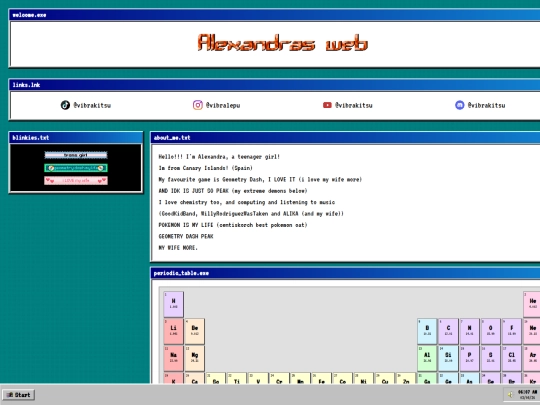540x405 pixels.
Task: Select Argon (Ar) element cell
Action: tap(532, 358)
